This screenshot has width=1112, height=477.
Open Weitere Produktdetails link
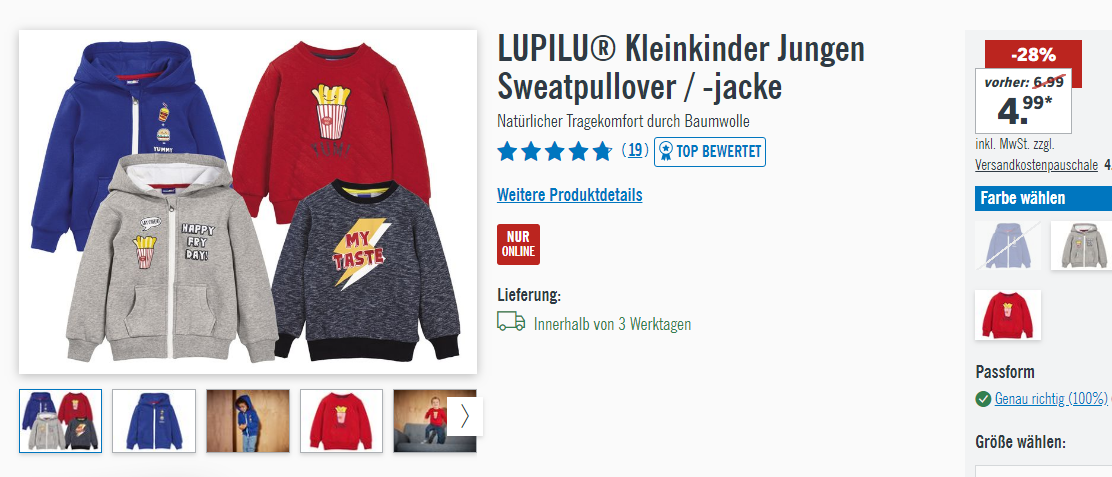pyautogui.click(x=569, y=195)
